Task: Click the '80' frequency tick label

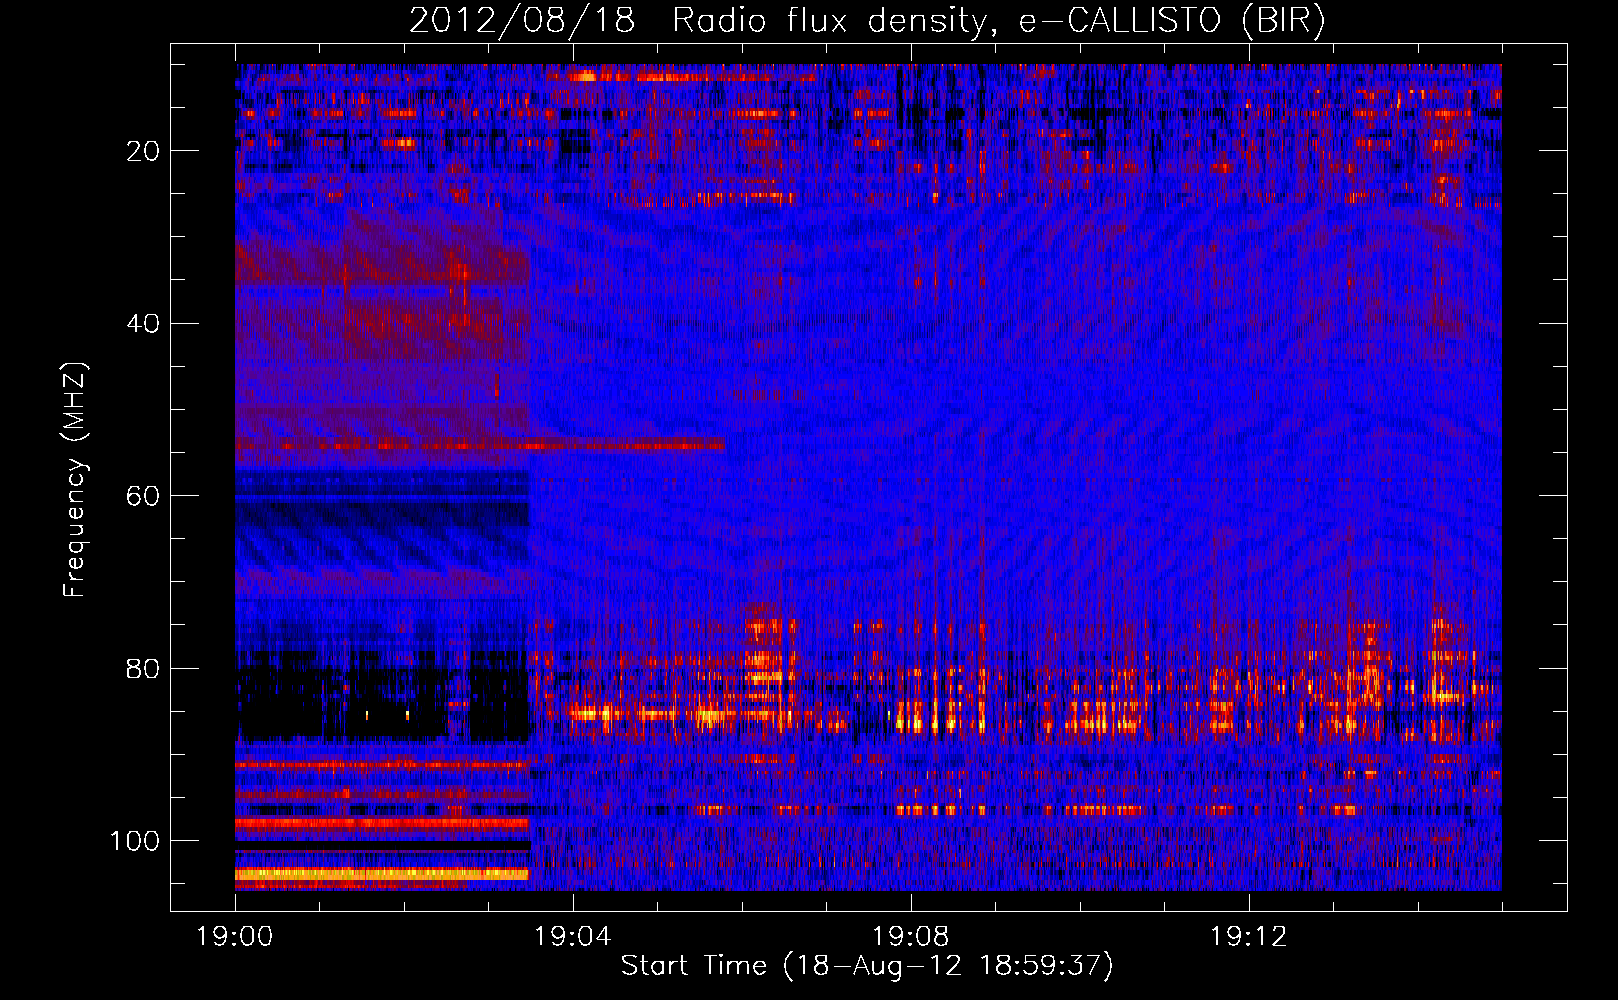Action: pos(144,669)
